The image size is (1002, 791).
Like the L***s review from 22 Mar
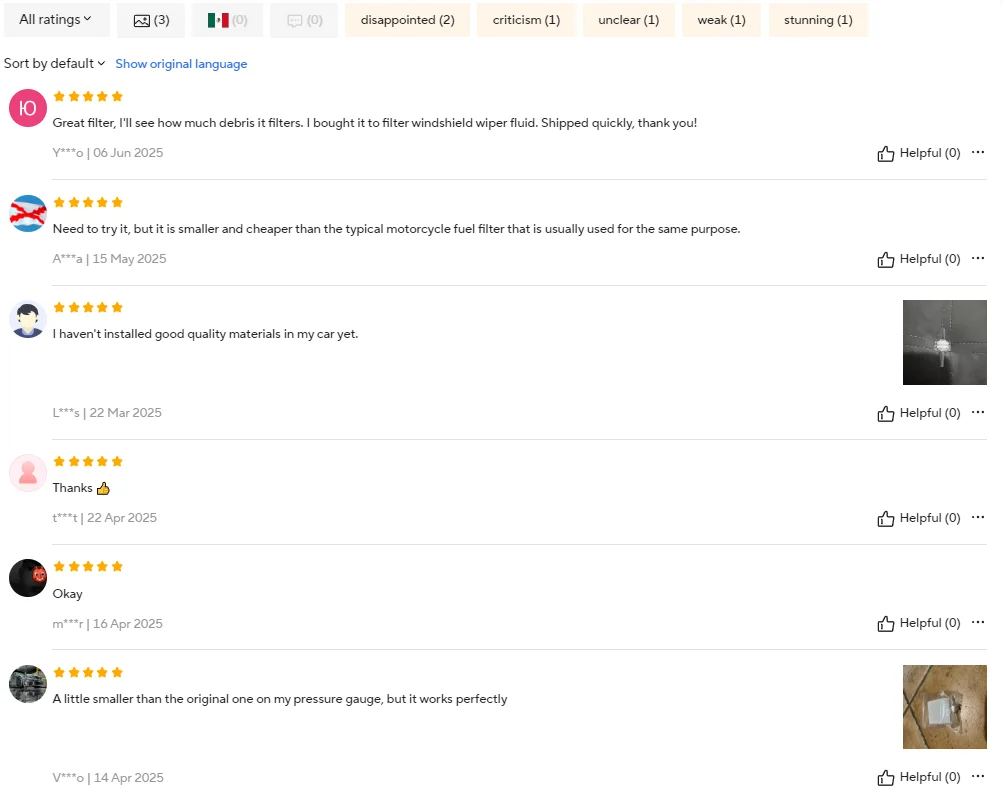918,413
